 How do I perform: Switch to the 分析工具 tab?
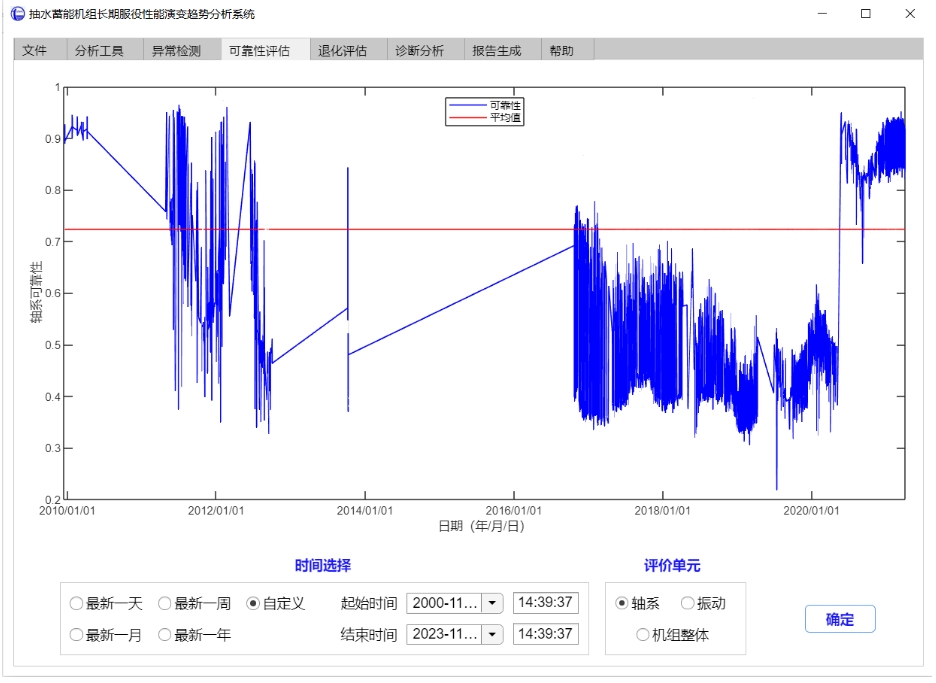[99, 50]
